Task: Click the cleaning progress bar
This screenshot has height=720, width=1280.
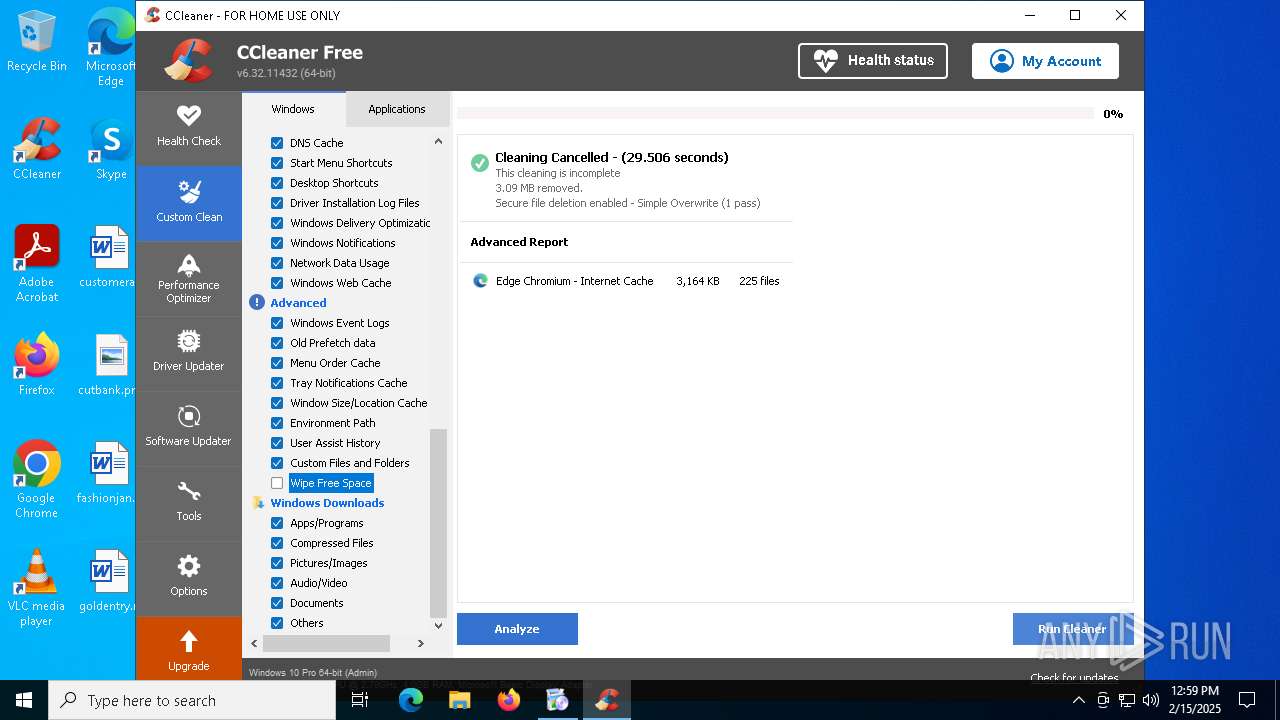Action: point(776,114)
